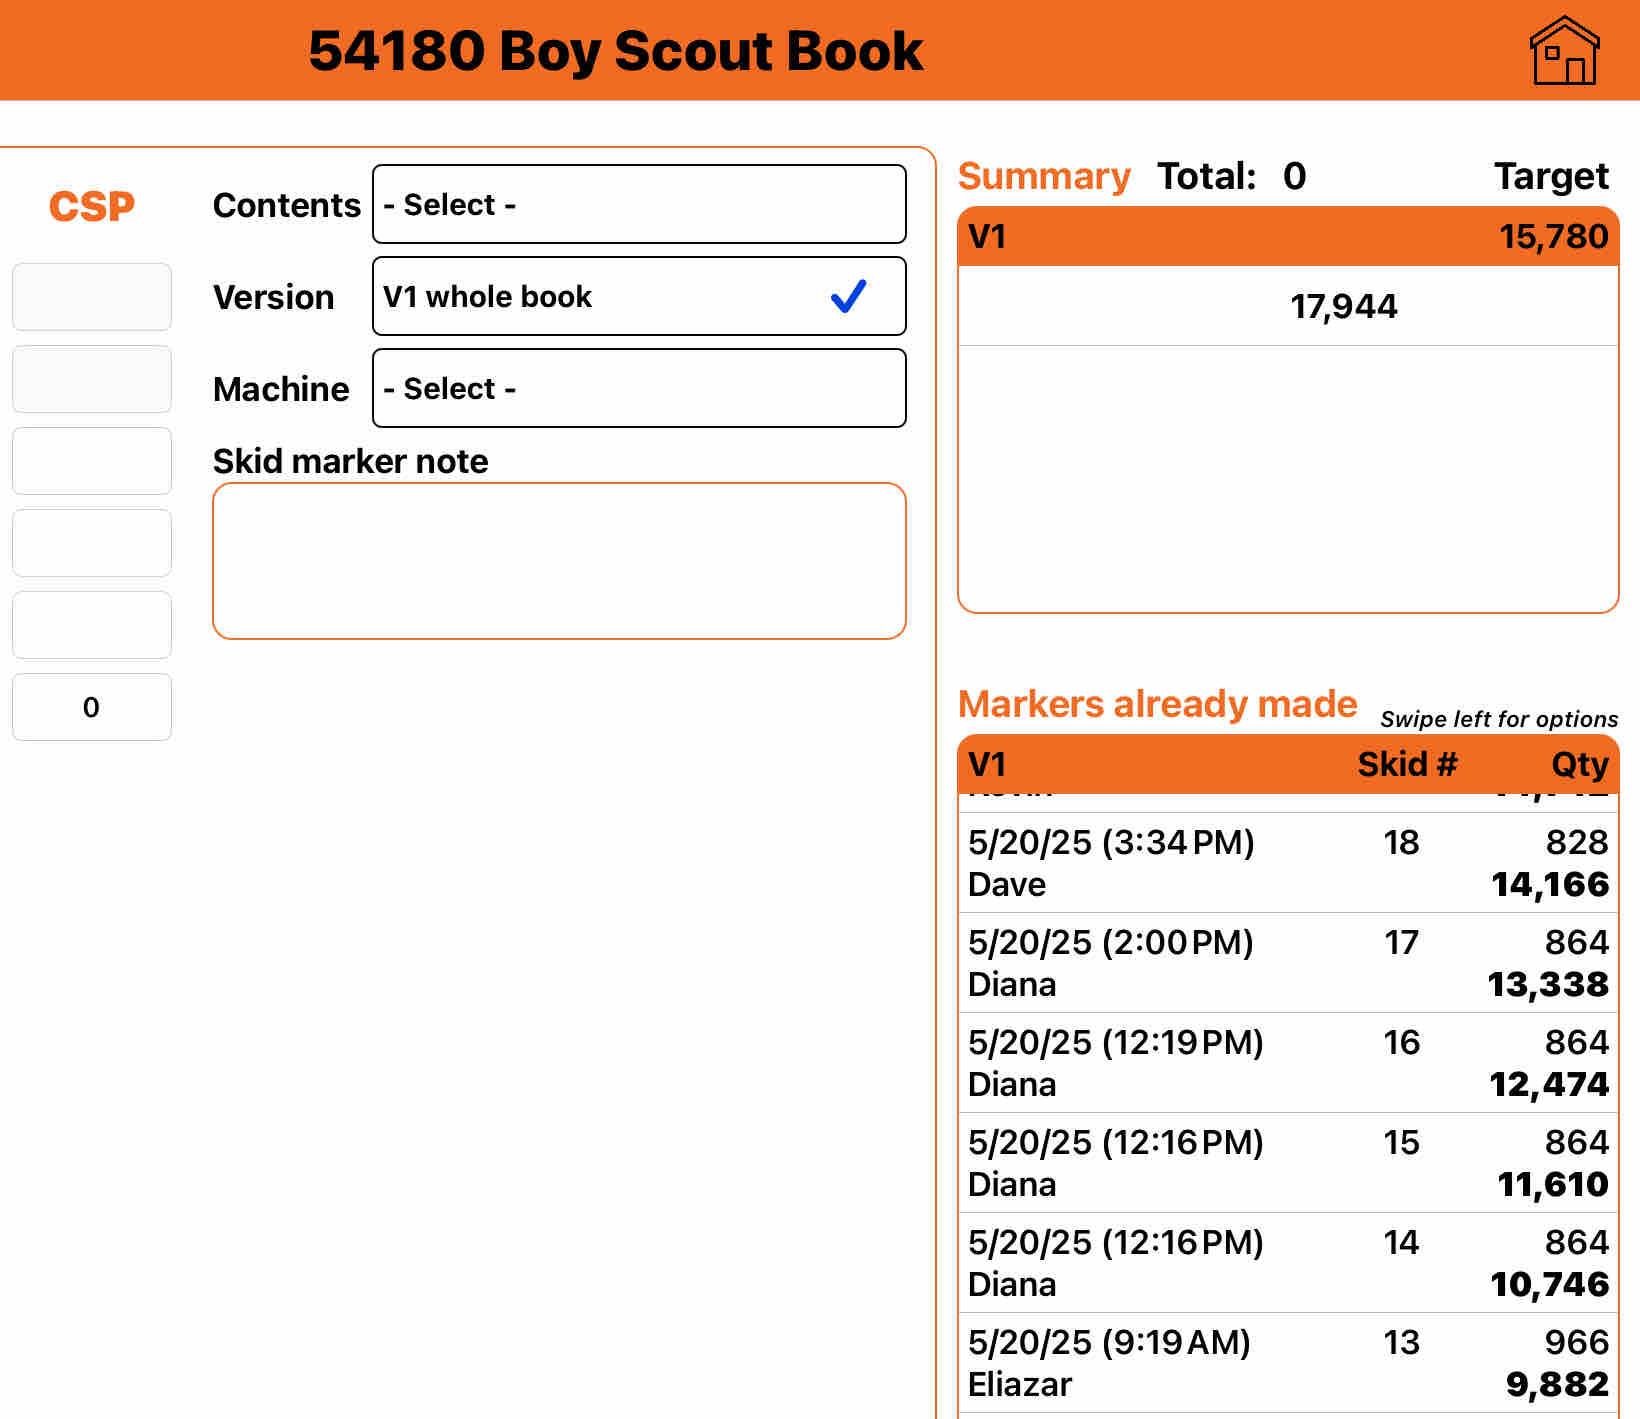Open the Contents dropdown
Viewport: 1640px width, 1419px height.
click(639, 204)
